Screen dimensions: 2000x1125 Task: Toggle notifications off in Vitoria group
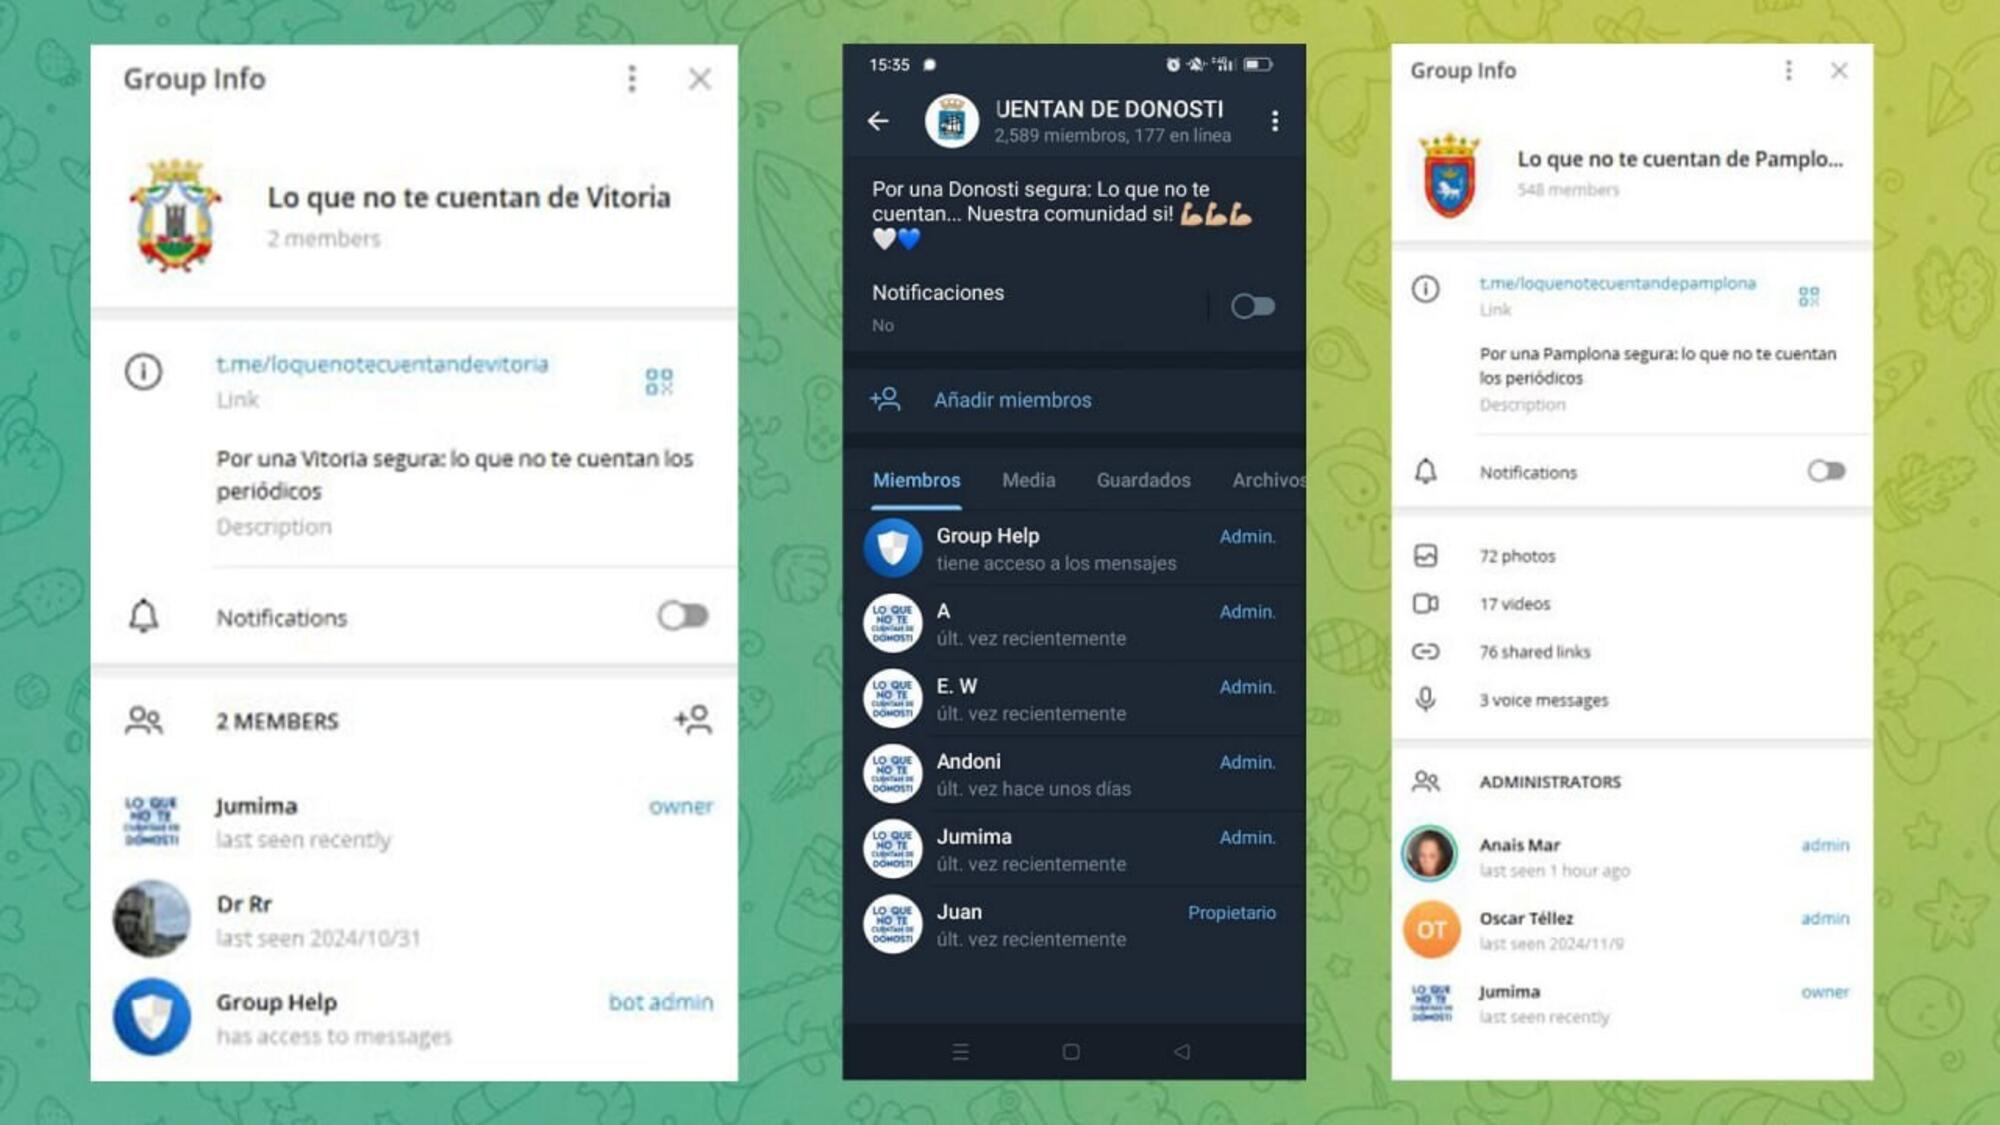coord(683,617)
